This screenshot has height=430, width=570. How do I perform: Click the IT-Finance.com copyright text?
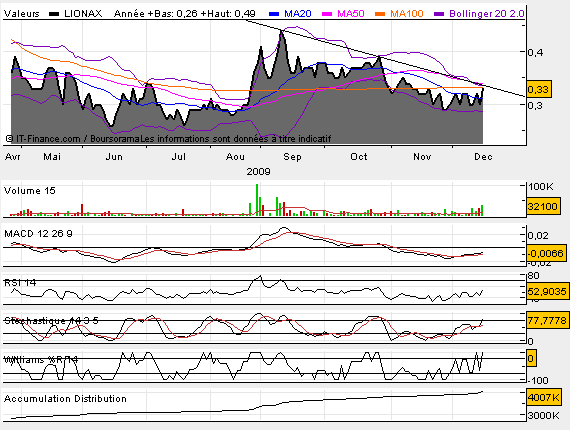[x=43, y=139]
